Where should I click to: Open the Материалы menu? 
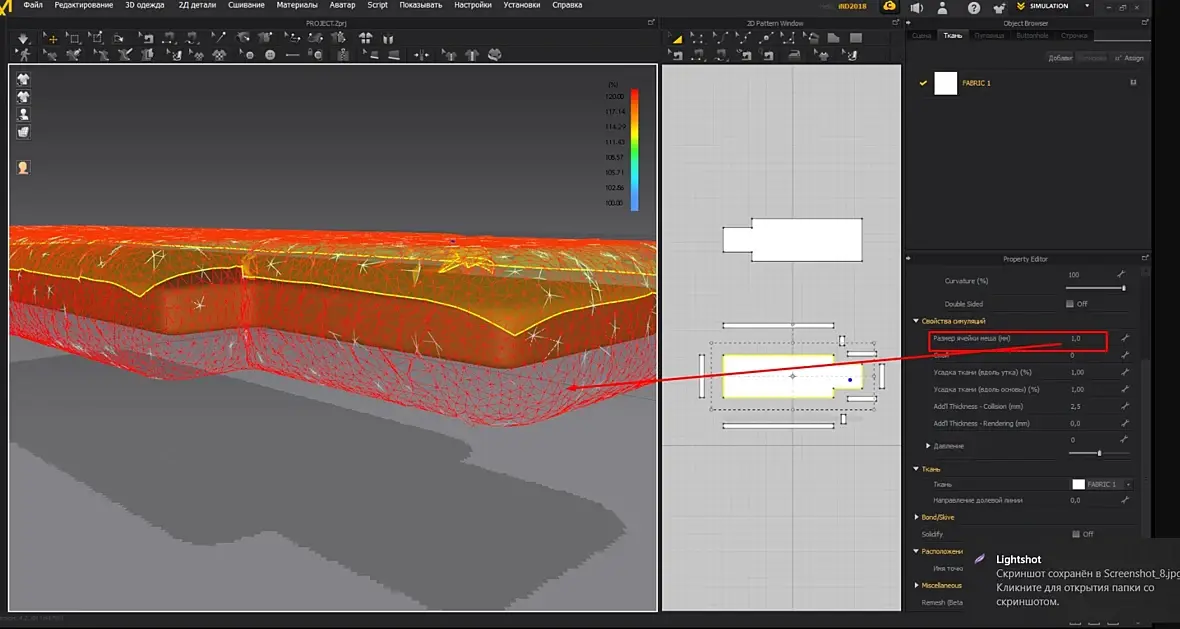tap(296, 5)
